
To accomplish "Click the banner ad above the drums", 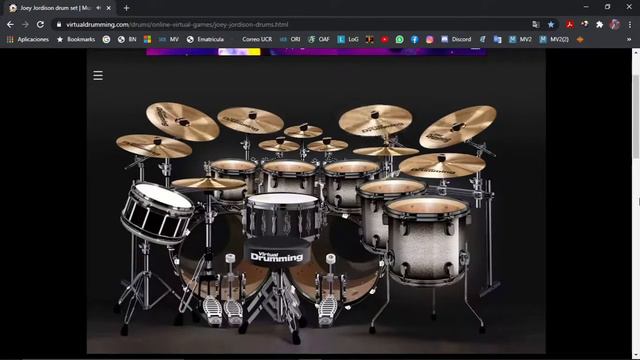I will 316,51.
